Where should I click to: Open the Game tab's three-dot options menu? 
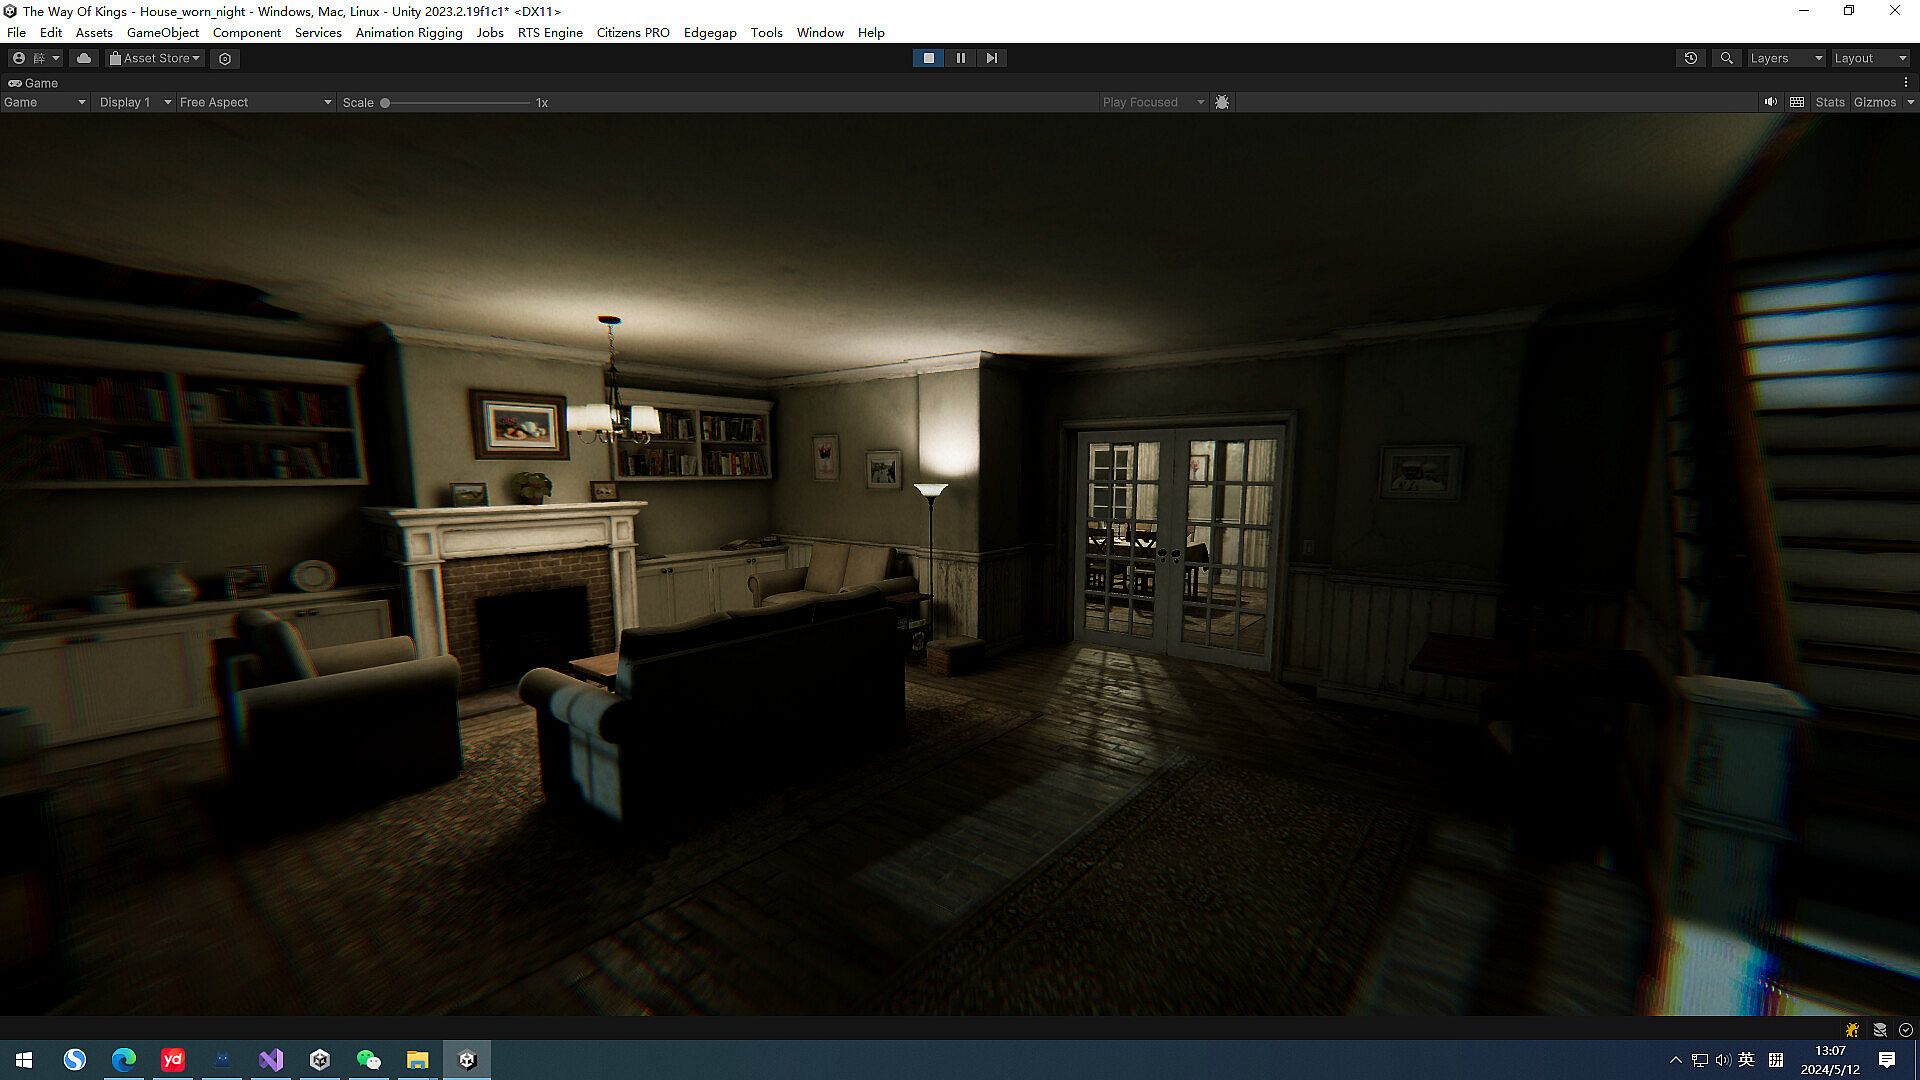tap(1905, 83)
